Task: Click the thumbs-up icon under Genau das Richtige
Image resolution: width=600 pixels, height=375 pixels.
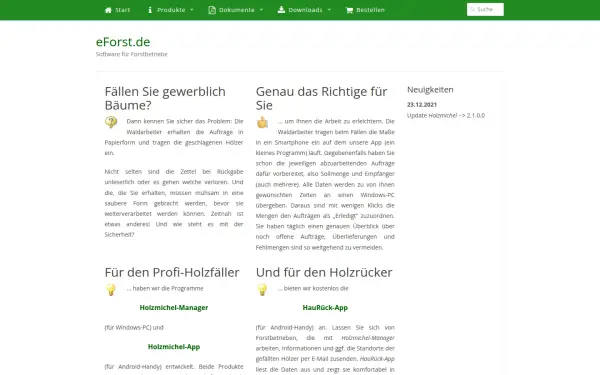Action: click(x=262, y=122)
